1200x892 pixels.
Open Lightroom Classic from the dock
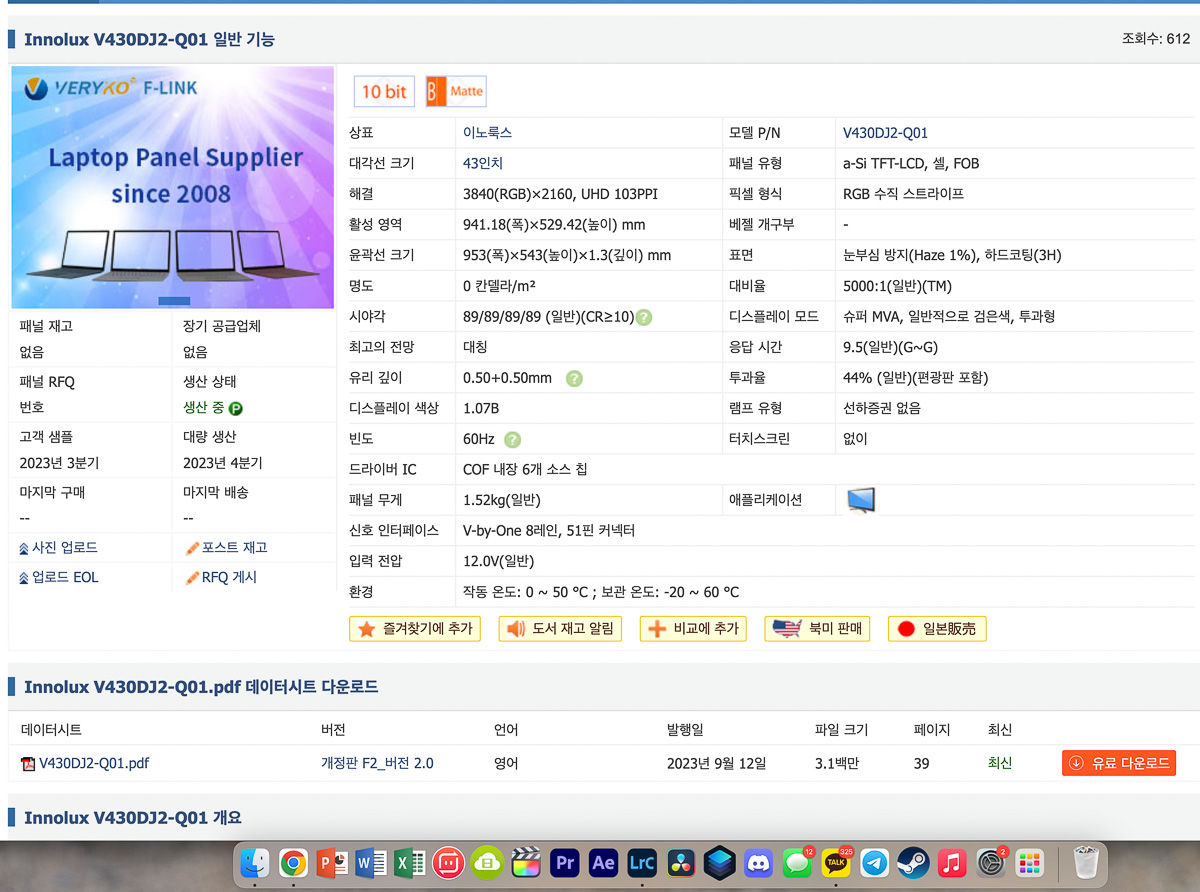[x=642, y=861]
